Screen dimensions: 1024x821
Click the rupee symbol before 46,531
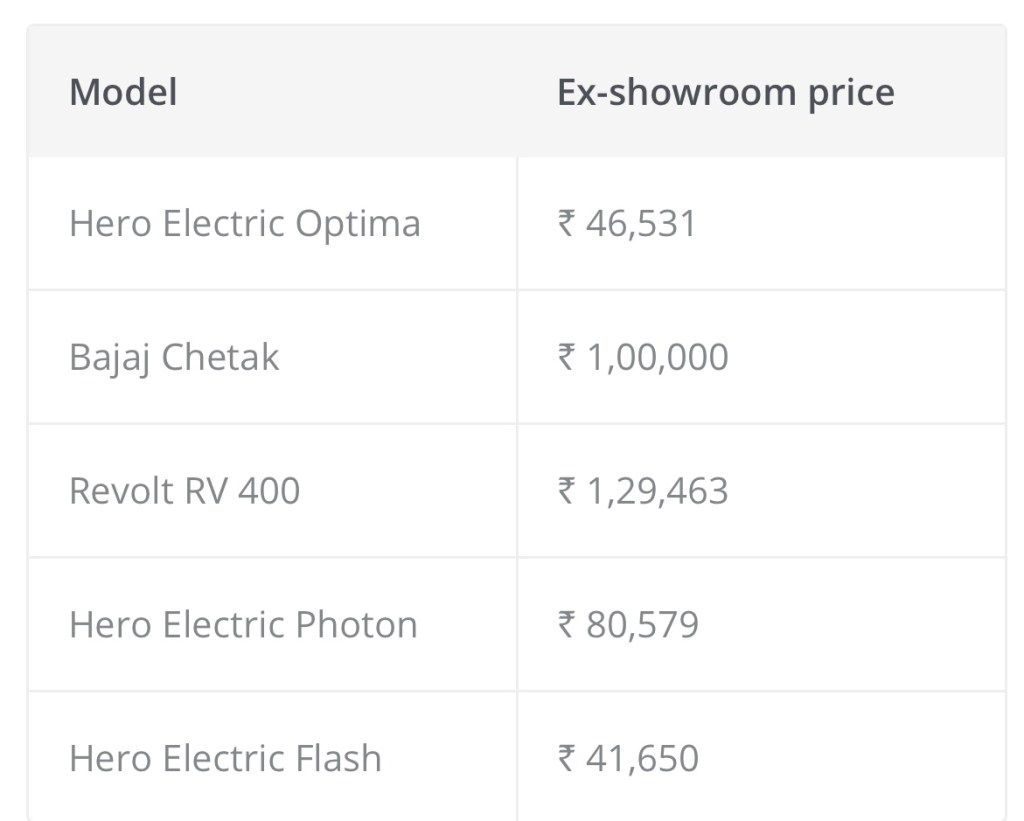566,223
